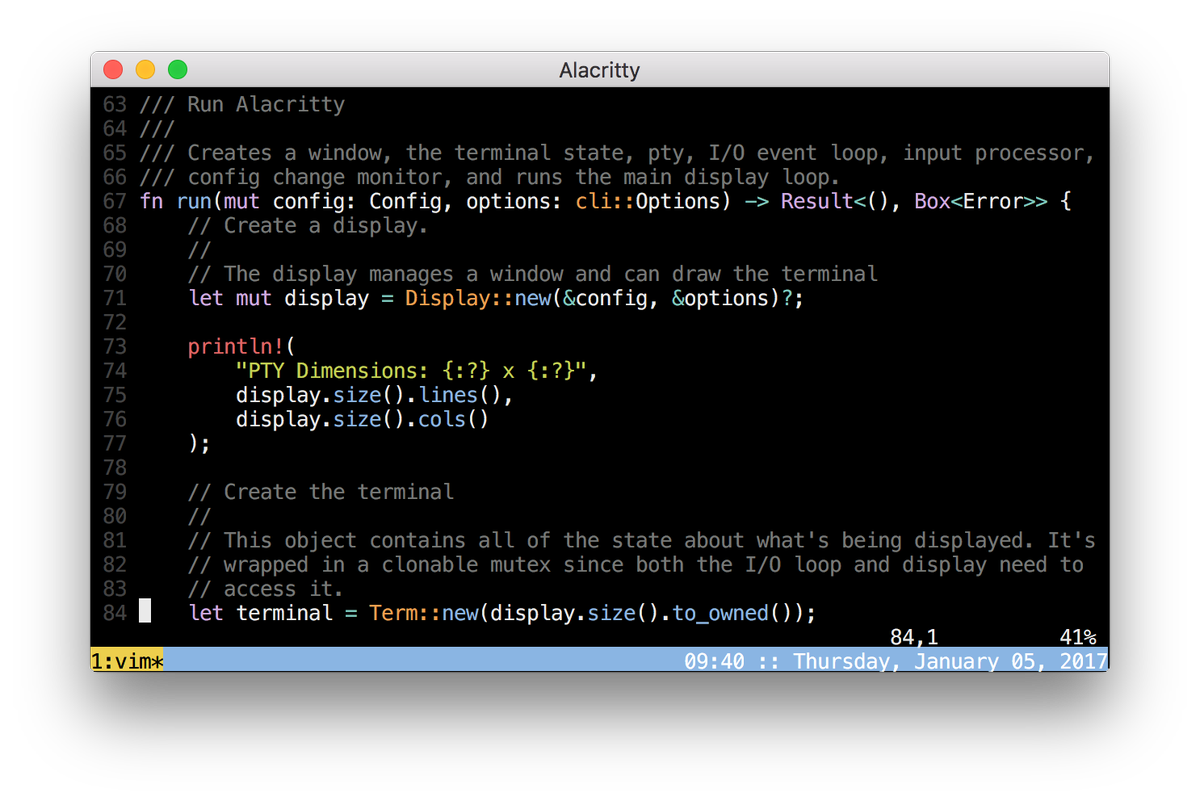Click line number 63
Viewport: 1200px width, 801px height.
[115, 104]
